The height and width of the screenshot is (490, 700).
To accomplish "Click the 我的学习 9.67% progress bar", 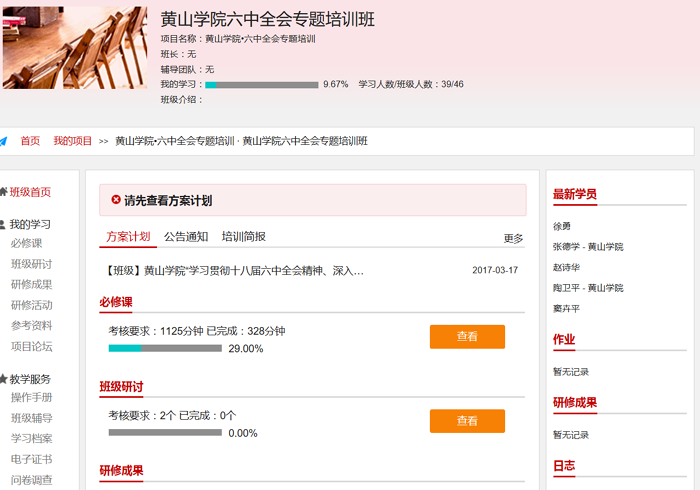I will click(x=261, y=85).
